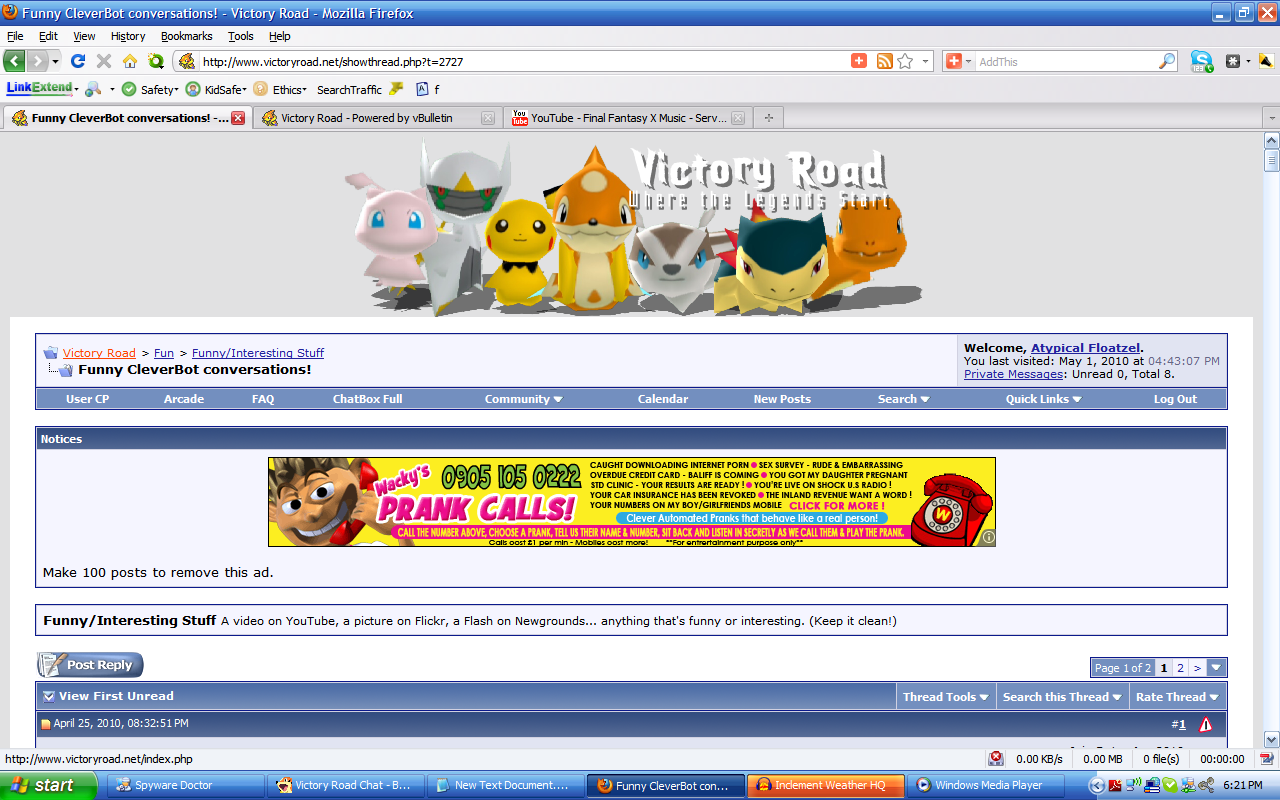Open the Rate Thread dropdown
1280x800 pixels.
point(1177,697)
